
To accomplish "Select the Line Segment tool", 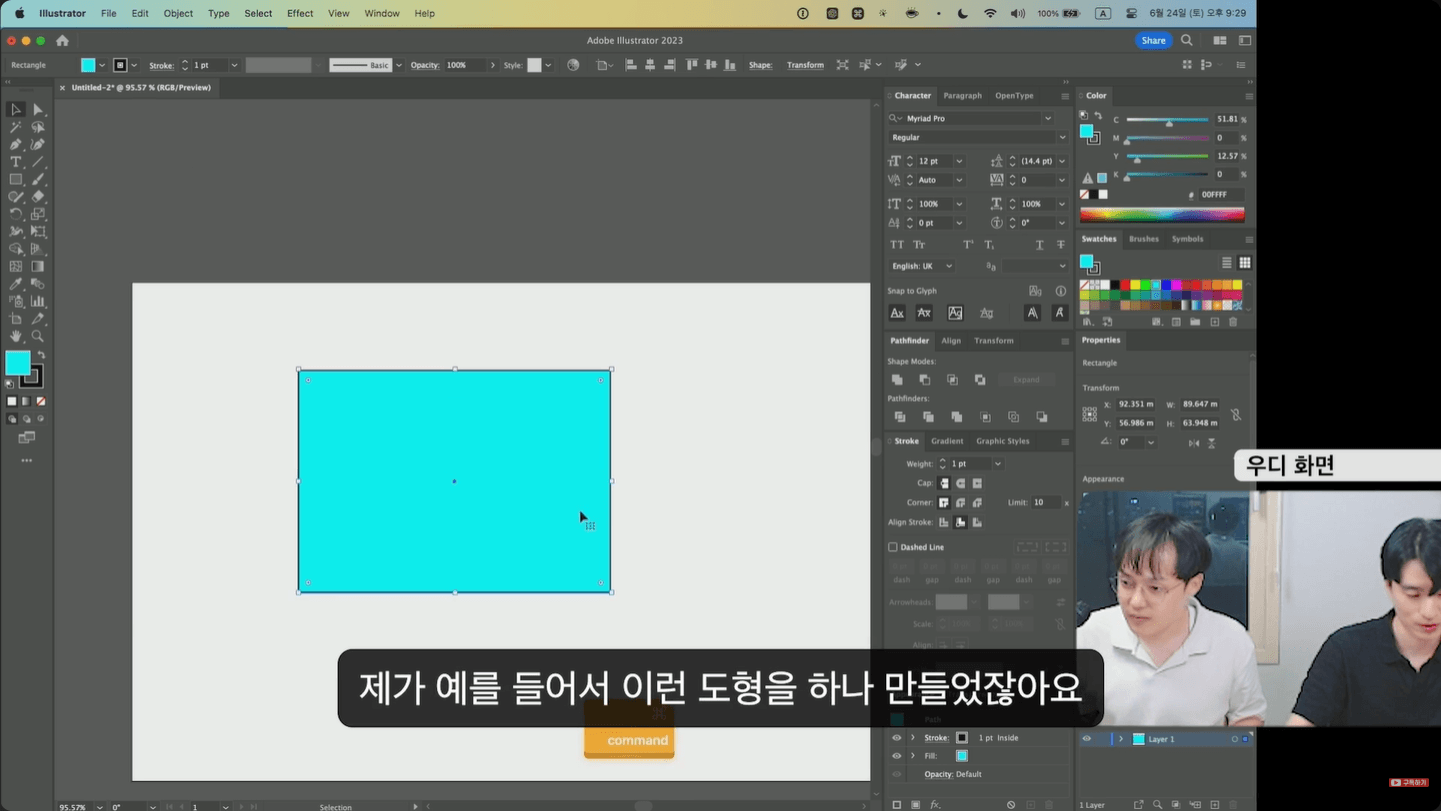I will [x=38, y=162].
